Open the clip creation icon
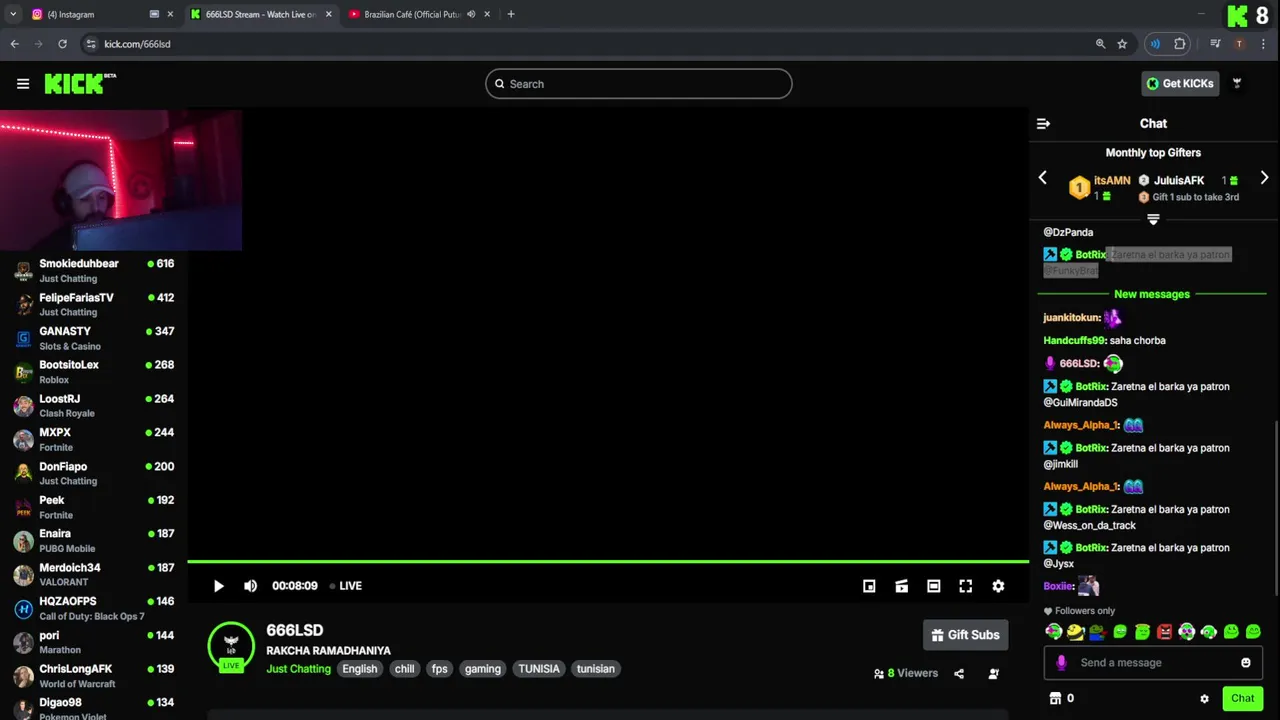Image resolution: width=1280 pixels, height=720 pixels. [901, 586]
